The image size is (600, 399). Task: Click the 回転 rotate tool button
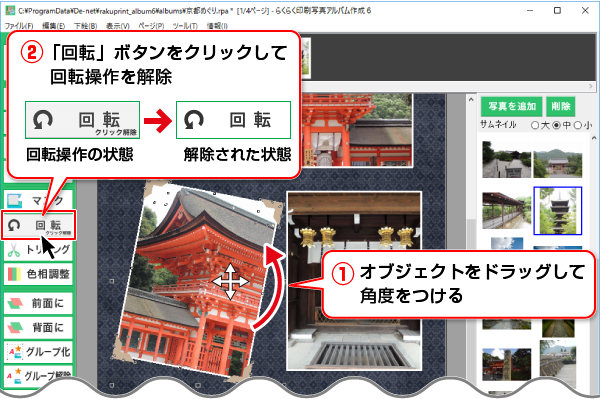coord(38,225)
